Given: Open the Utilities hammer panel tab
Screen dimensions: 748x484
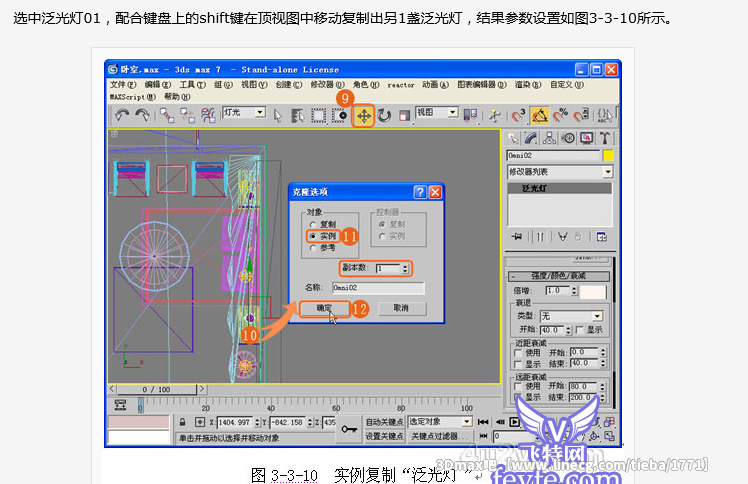Looking at the screenshot, I should 605,138.
